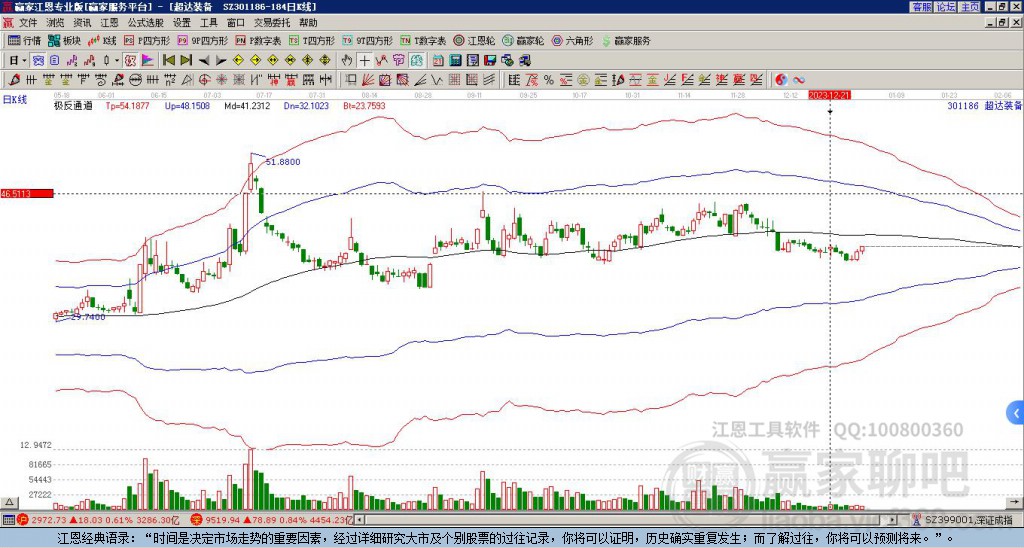Click the blue side-panel expand chevron
1024x548 pixels.
[x=1016, y=413]
